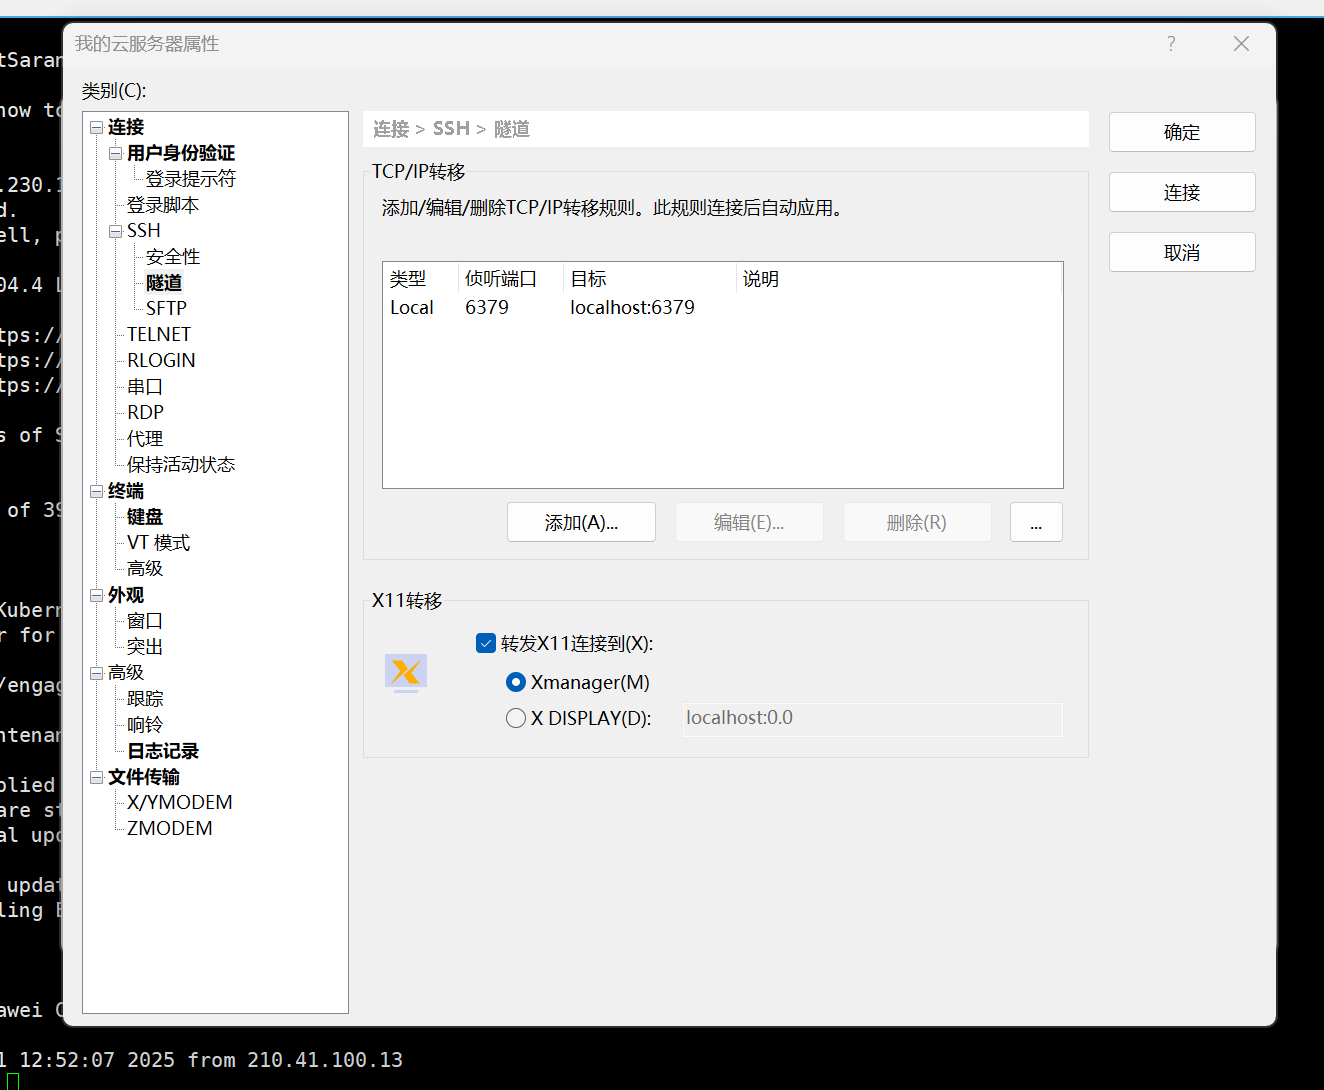Add a new tunnel rule with 添加(A)...
Screen dimensions: 1324x1090
click(x=581, y=522)
